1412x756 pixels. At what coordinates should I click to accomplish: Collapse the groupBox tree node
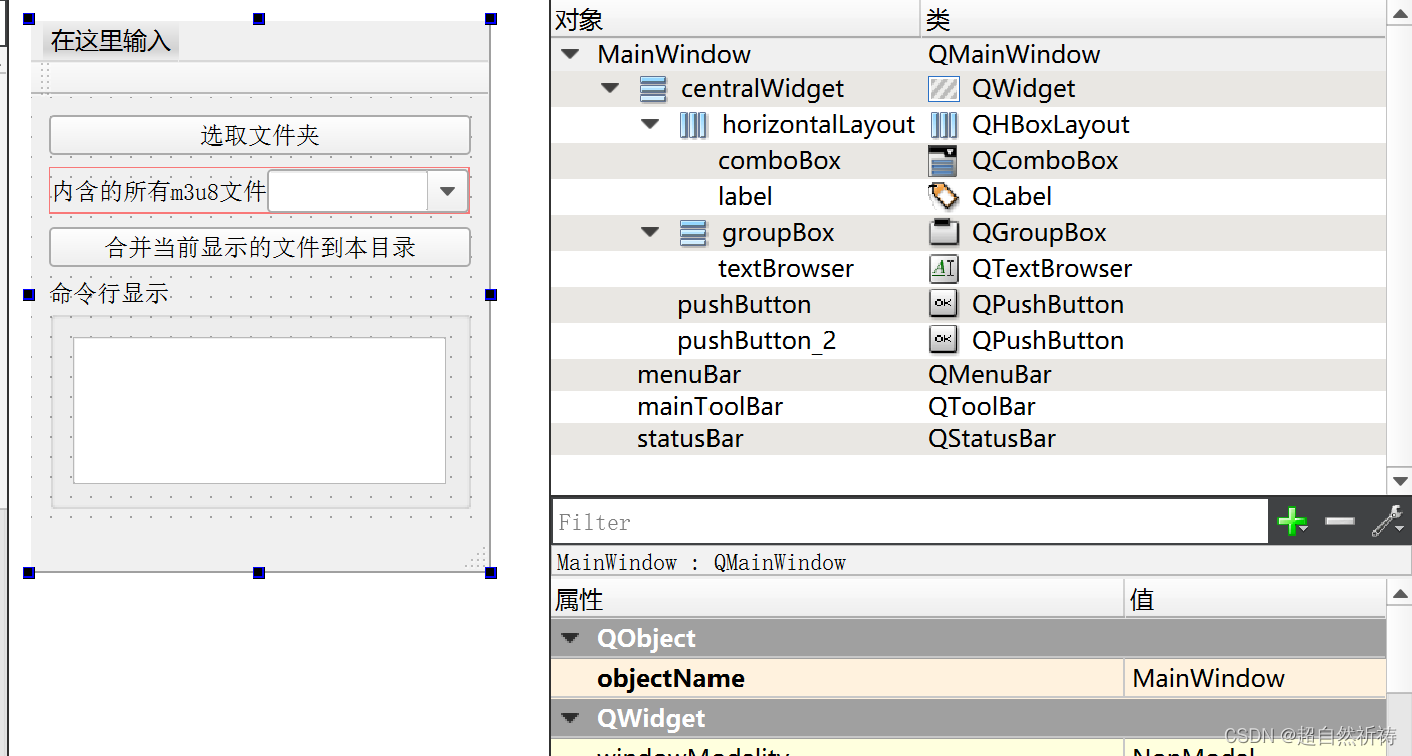click(x=651, y=232)
